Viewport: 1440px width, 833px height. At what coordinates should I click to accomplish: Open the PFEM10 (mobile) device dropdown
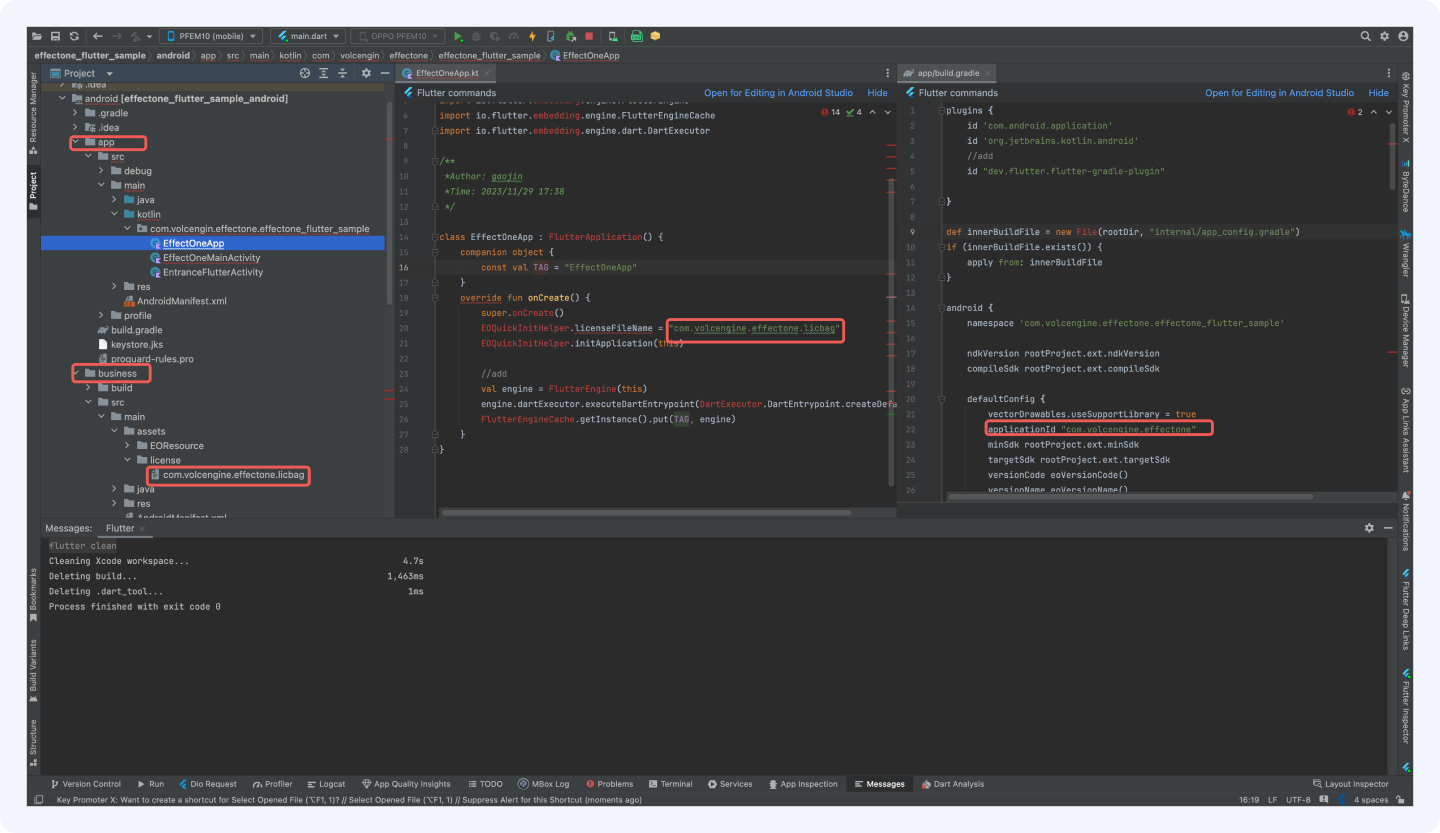click(210, 36)
